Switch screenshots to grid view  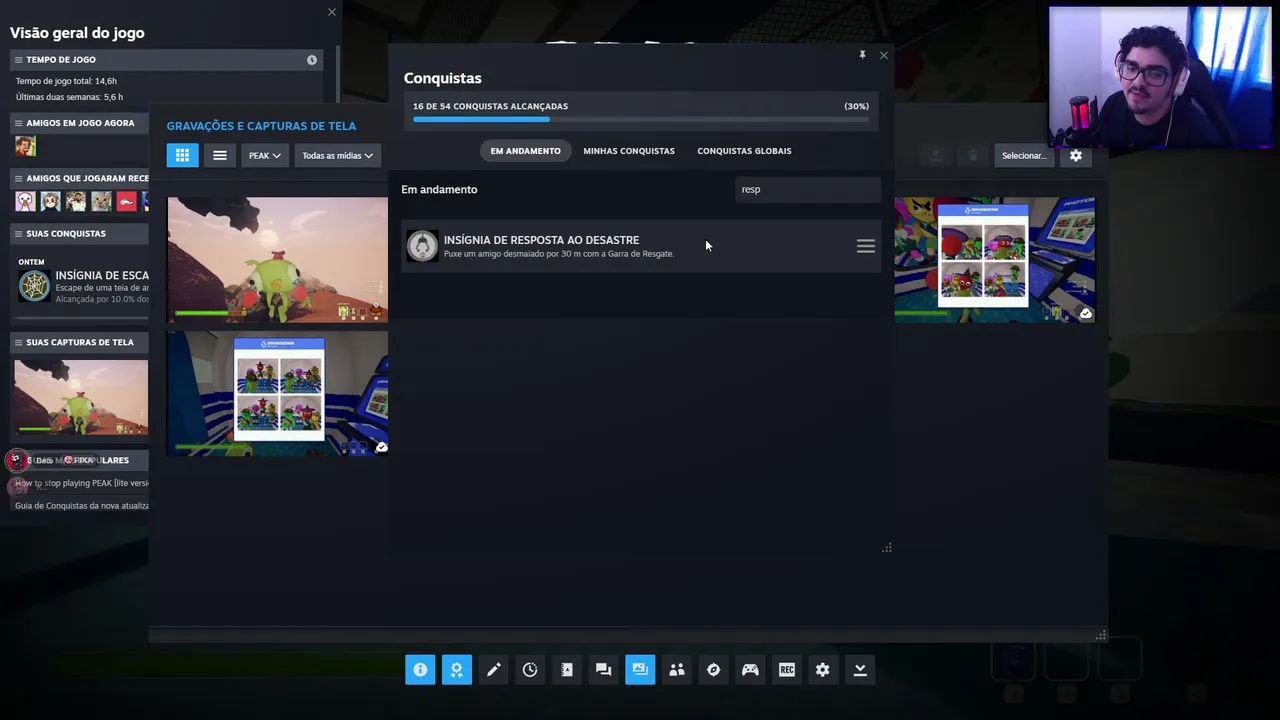point(182,155)
